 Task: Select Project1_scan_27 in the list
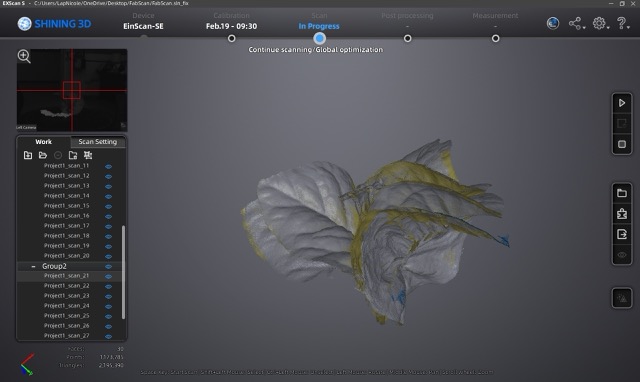(67, 335)
